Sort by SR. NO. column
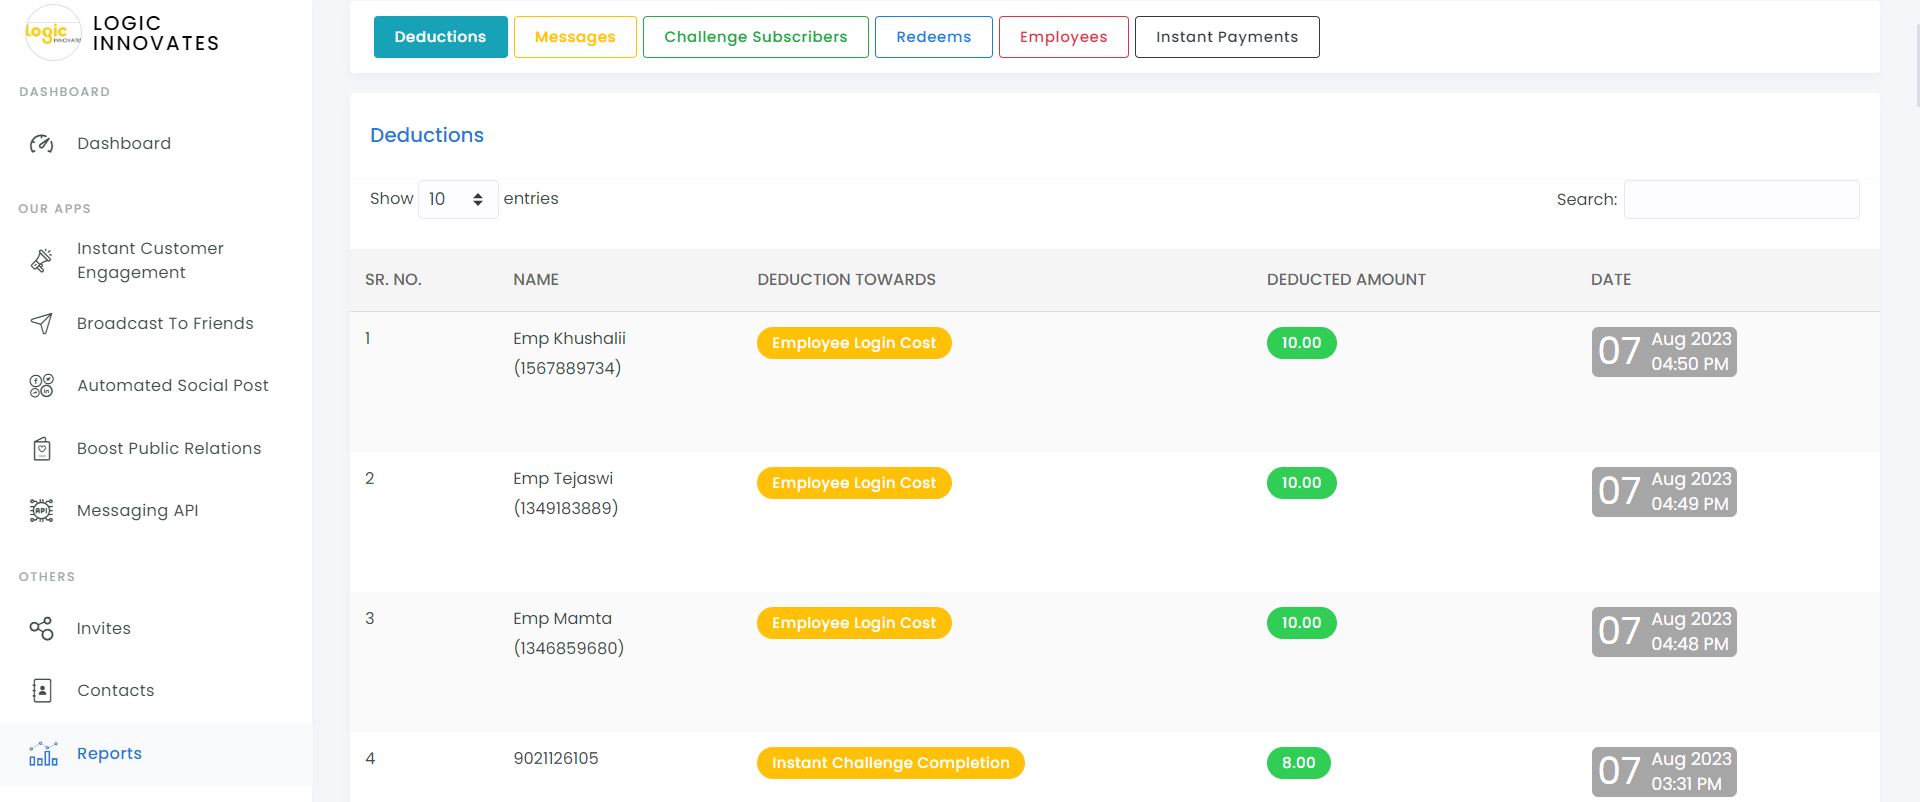The width and height of the screenshot is (1920, 802). tap(393, 280)
